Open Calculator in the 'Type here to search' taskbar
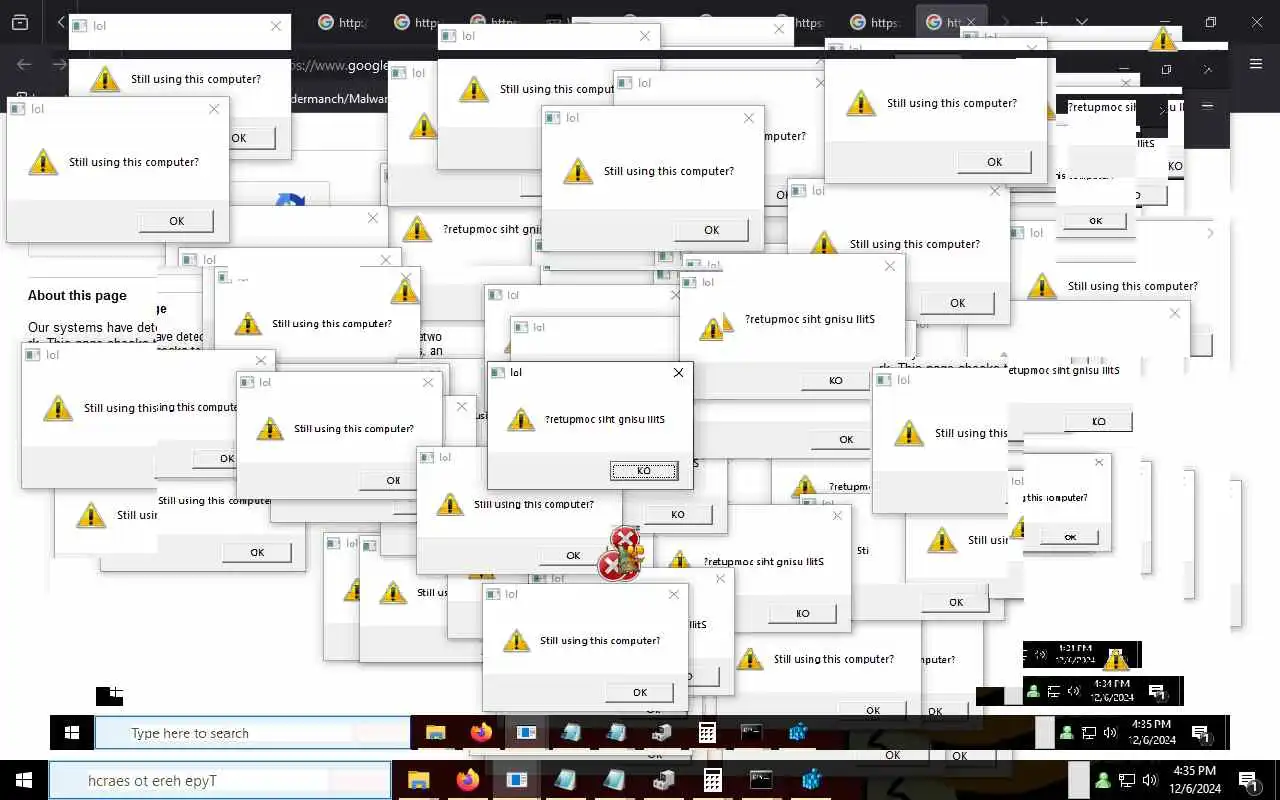This screenshot has width=1280, height=800. [x=707, y=733]
